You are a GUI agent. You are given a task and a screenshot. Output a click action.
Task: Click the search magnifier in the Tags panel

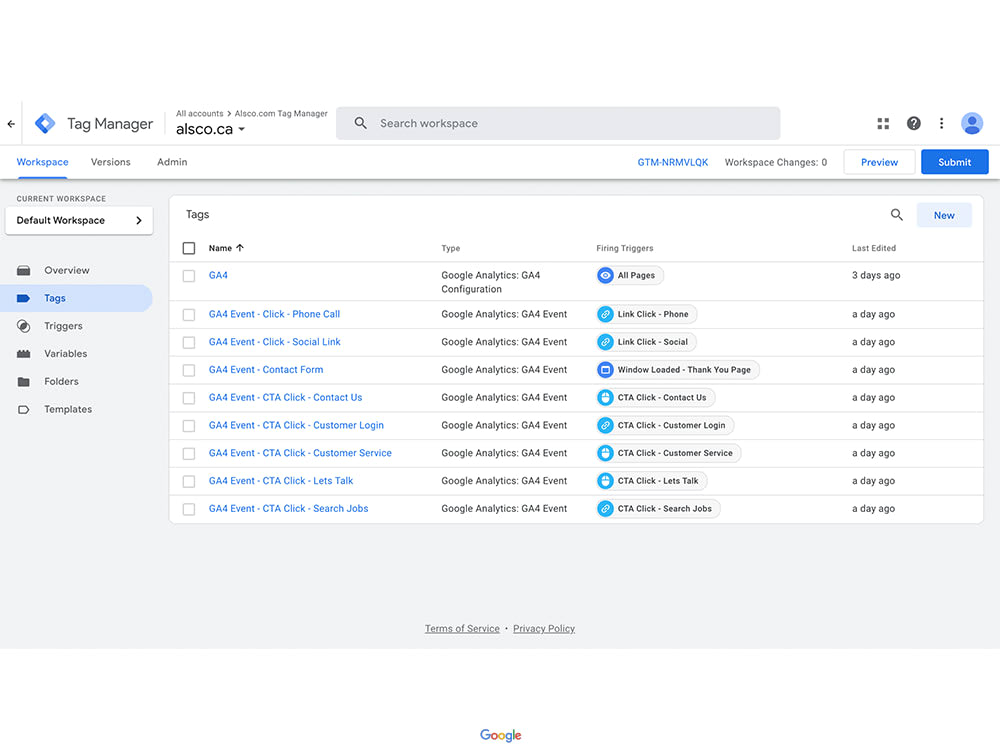(896, 214)
